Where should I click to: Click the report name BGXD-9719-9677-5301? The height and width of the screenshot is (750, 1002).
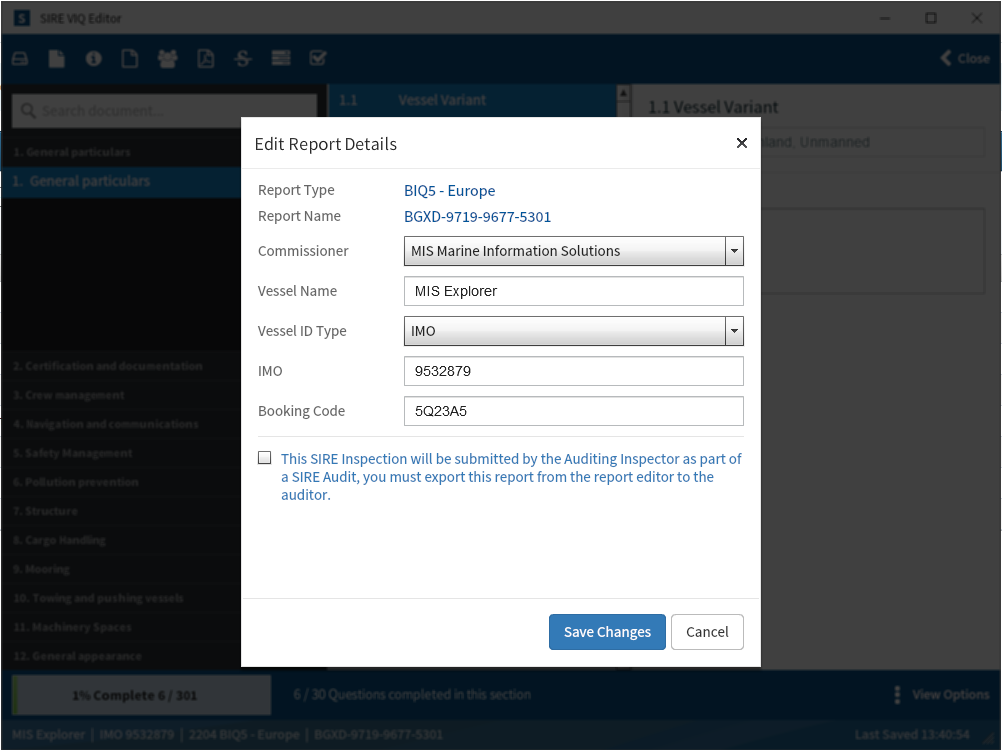[477, 217]
